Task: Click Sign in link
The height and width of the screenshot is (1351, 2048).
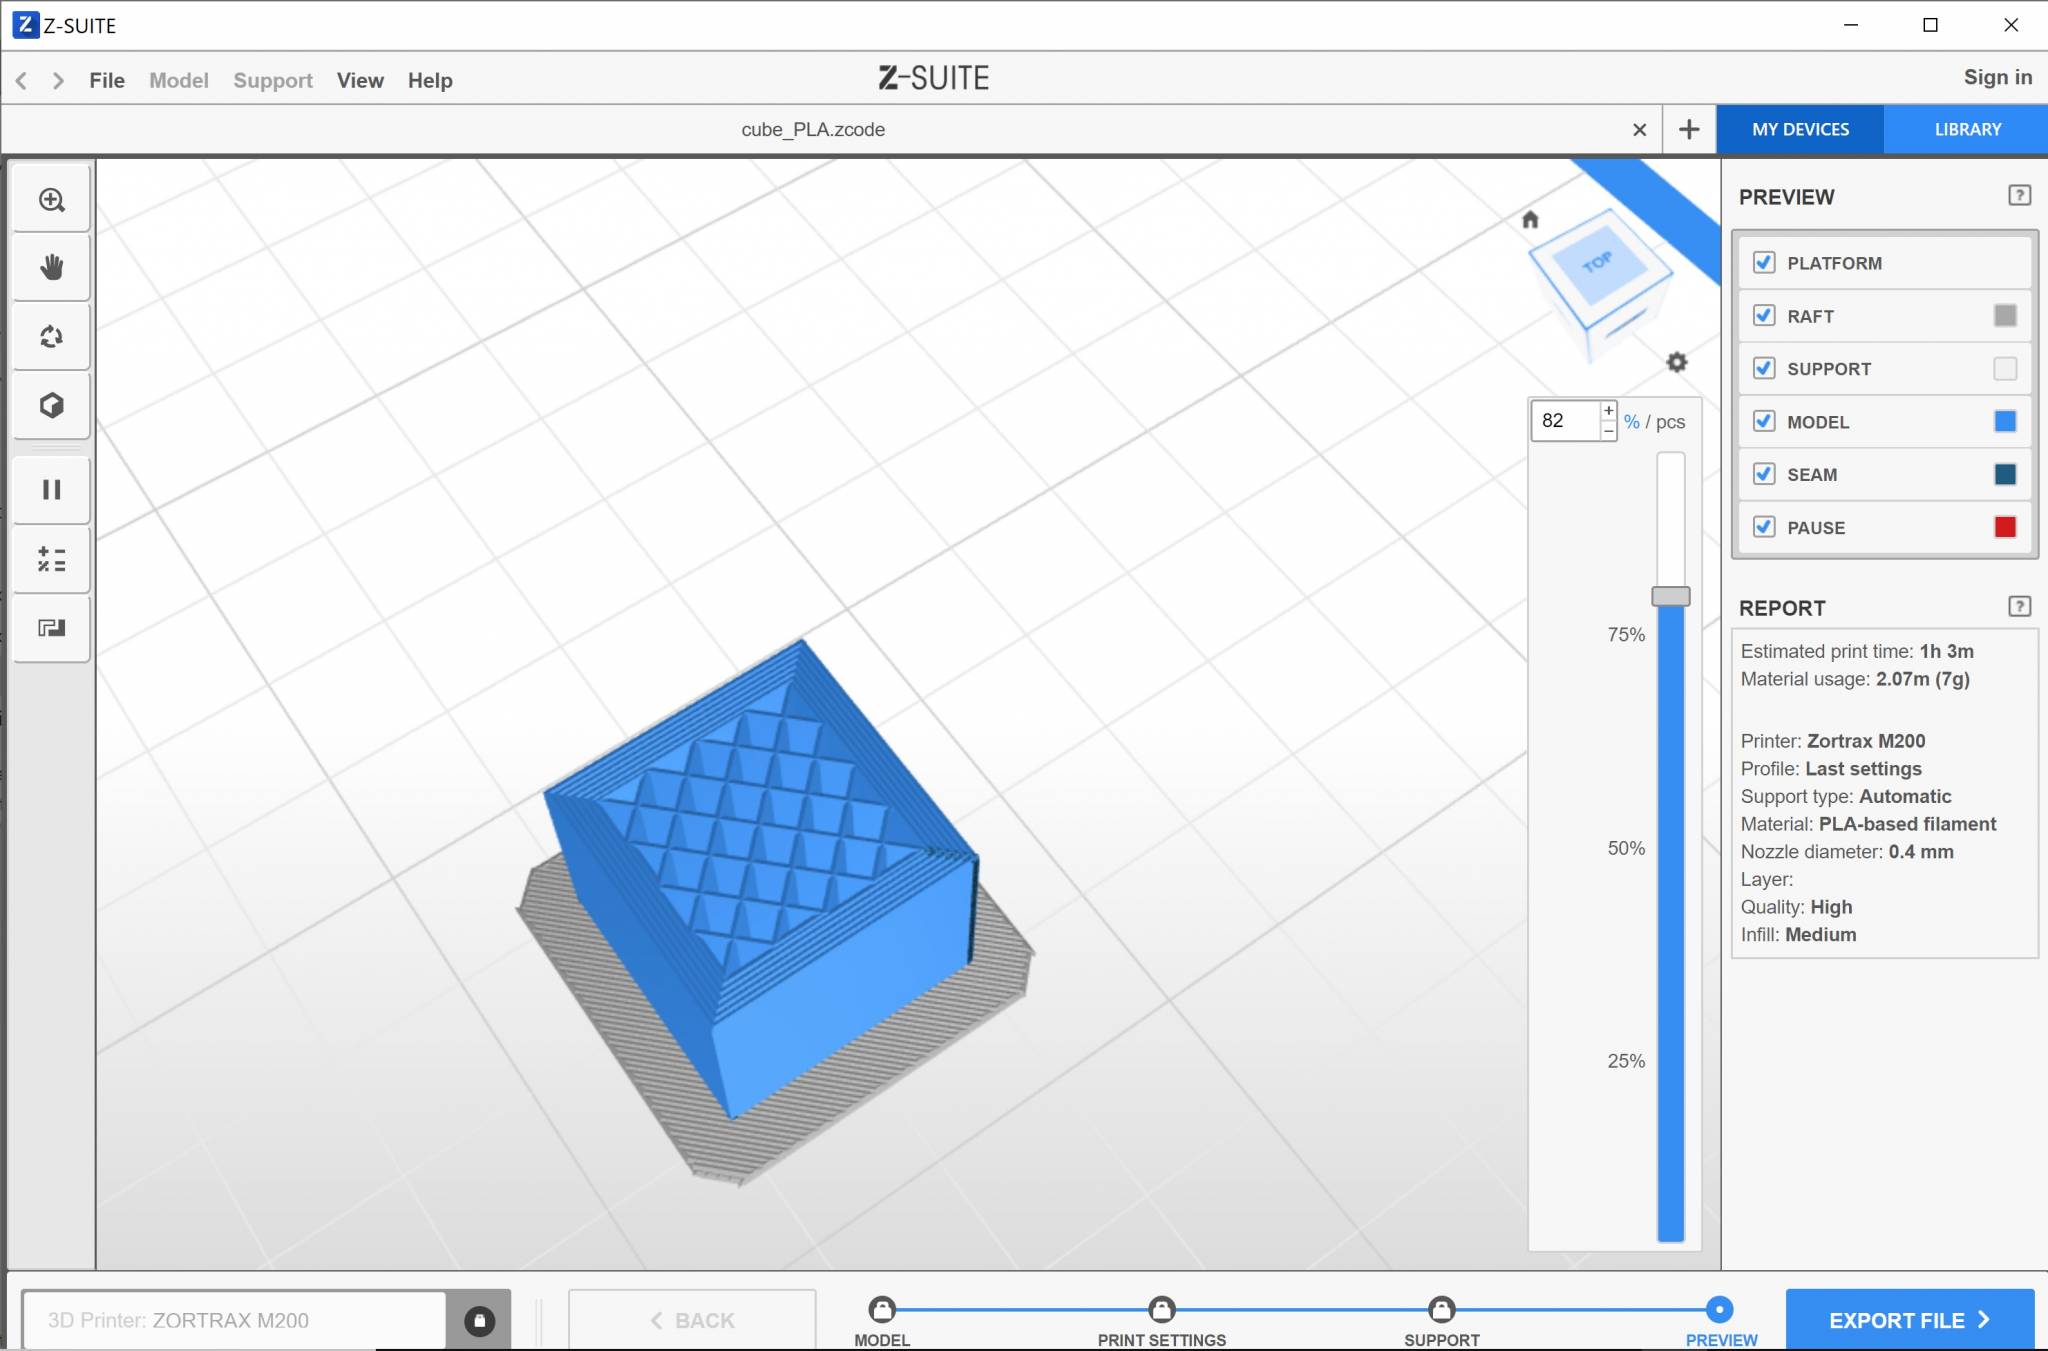Action: 1997,78
